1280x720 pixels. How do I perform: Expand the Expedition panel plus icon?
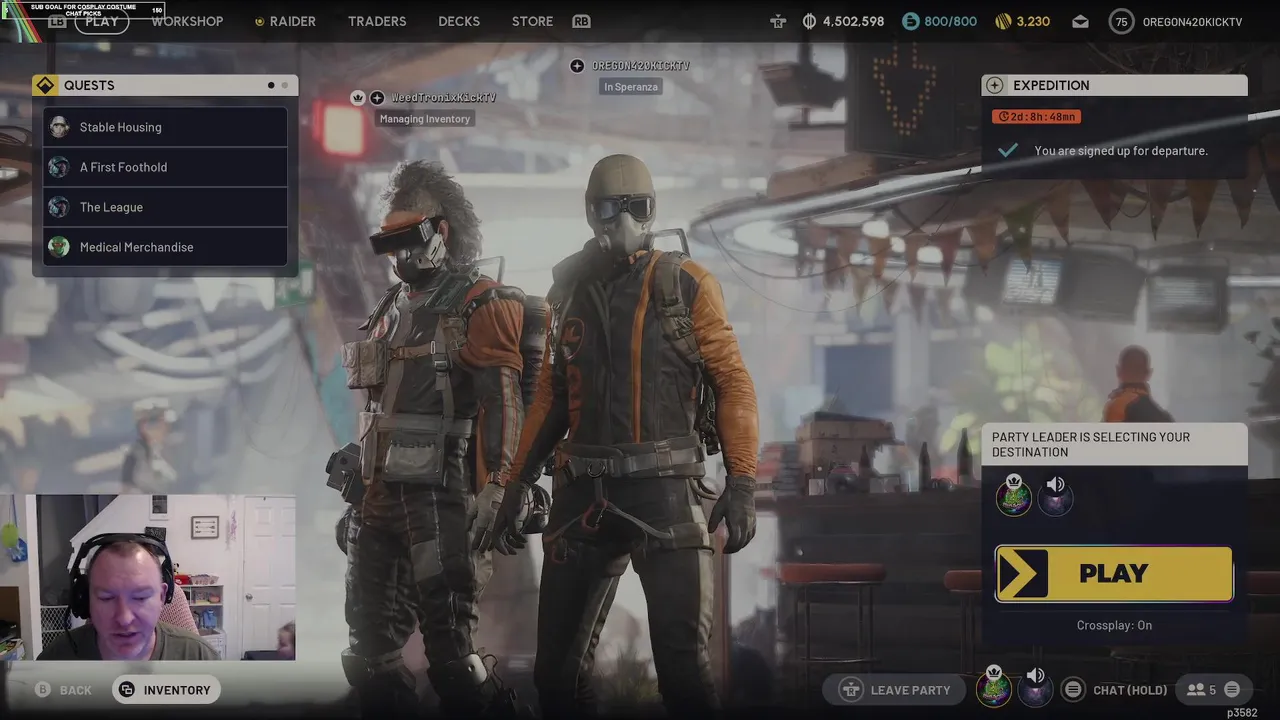(x=994, y=85)
